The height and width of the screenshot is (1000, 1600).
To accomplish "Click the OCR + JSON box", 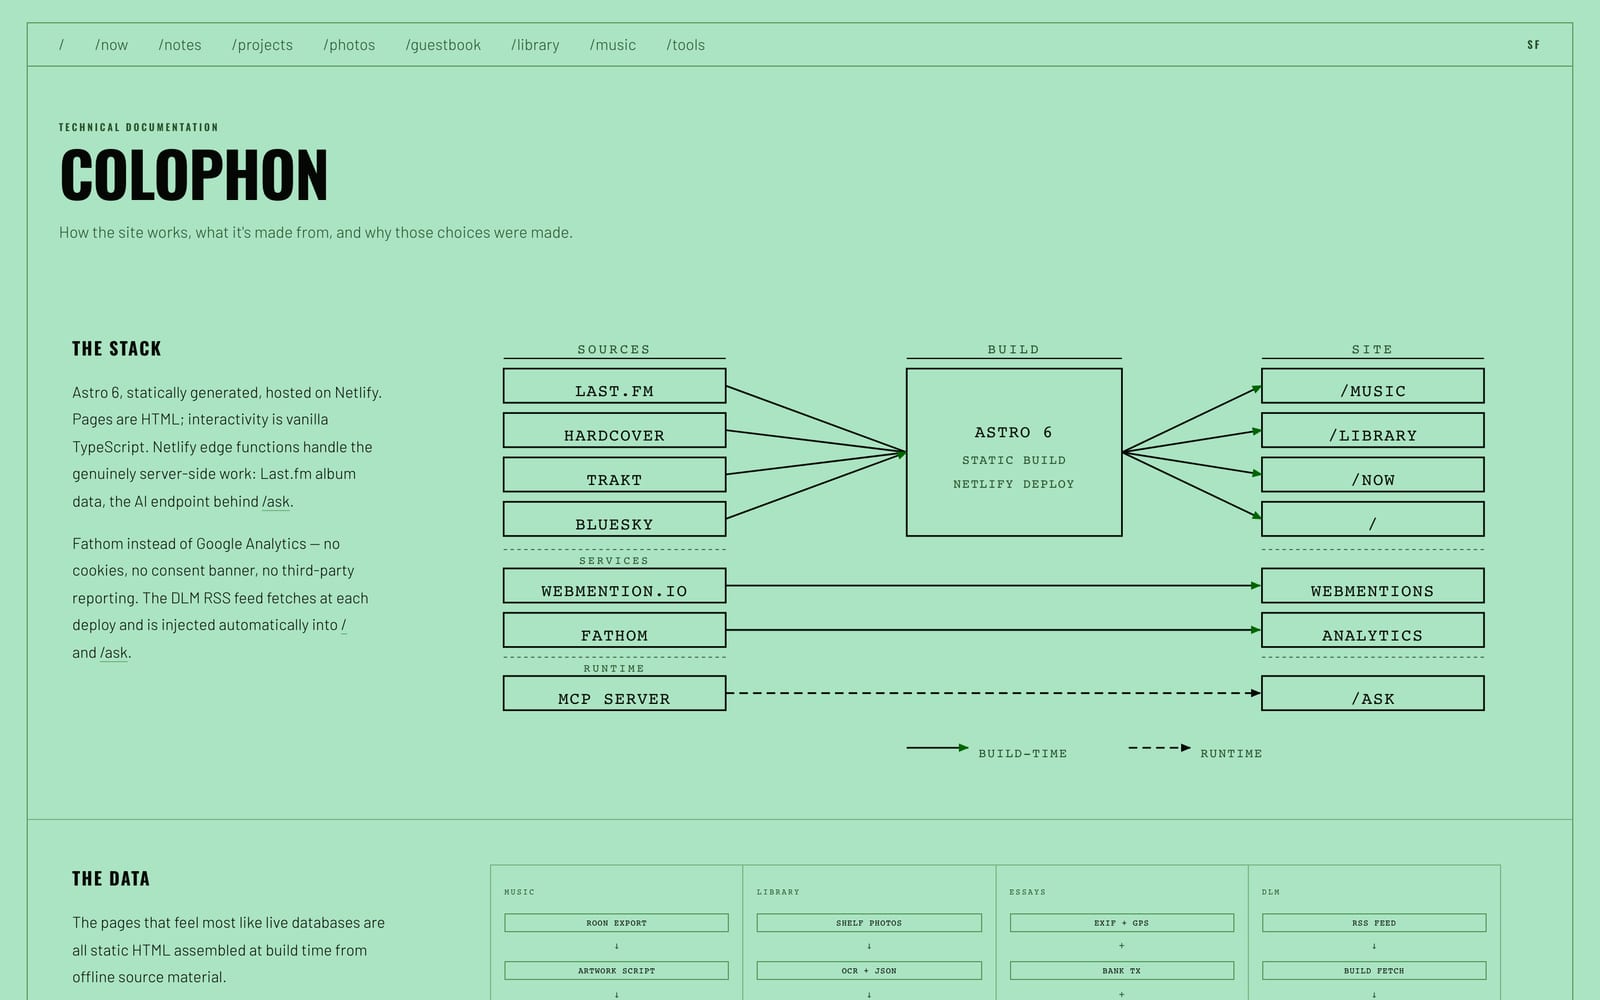I will click(x=869, y=971).
